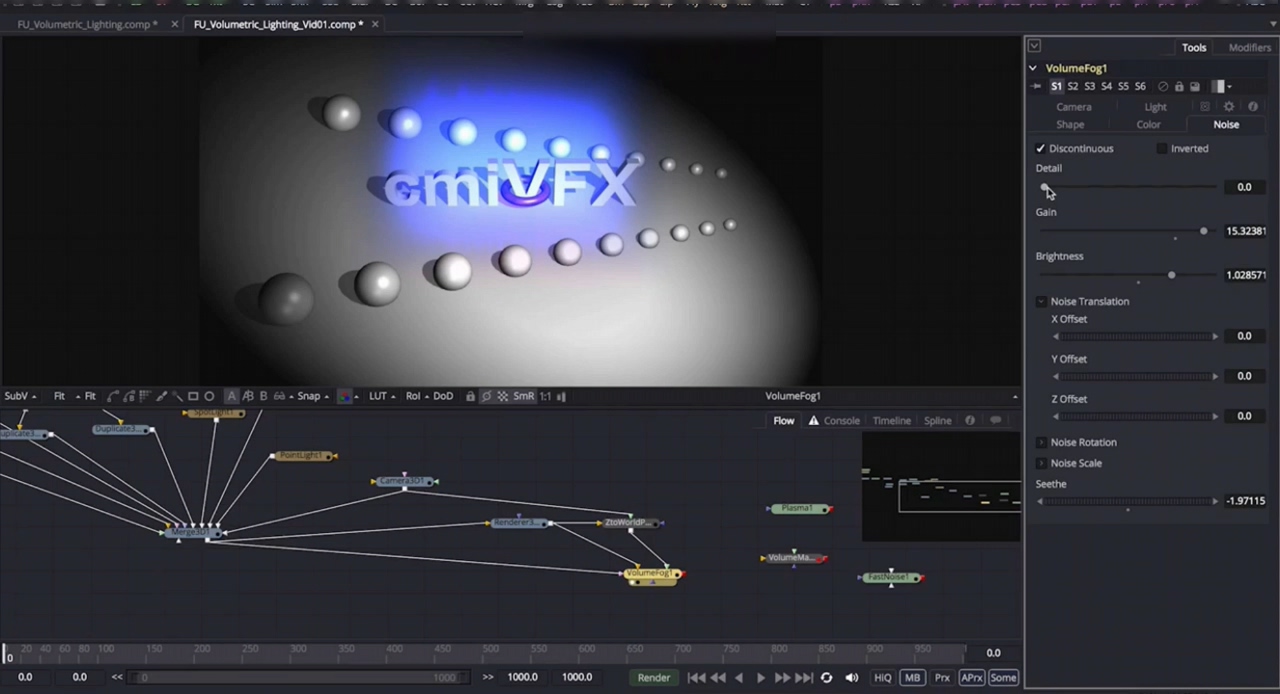Step back with the rewind button
This screenshot has height=694, width=1280.
[x=718, y=678]
